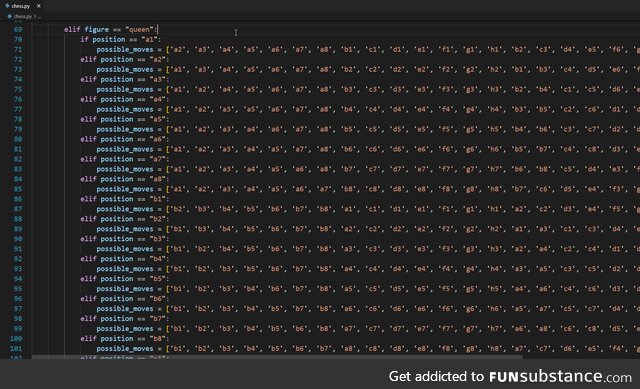Switch to the chess.py editor tab
This screenshot has height=389, width=640.
click(22, 6)
